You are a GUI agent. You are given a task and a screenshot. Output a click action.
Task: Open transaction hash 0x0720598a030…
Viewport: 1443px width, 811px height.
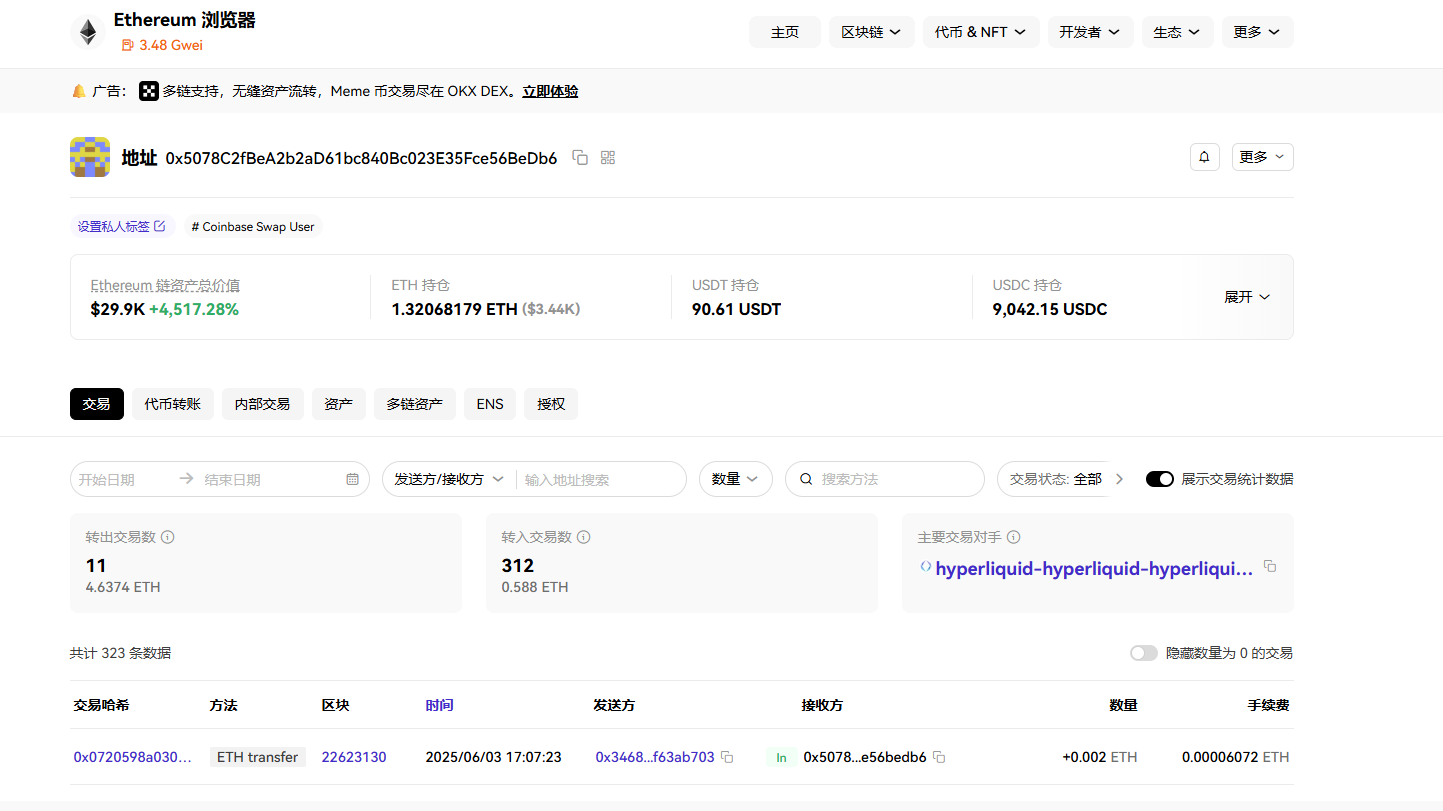tap(132, 757)
